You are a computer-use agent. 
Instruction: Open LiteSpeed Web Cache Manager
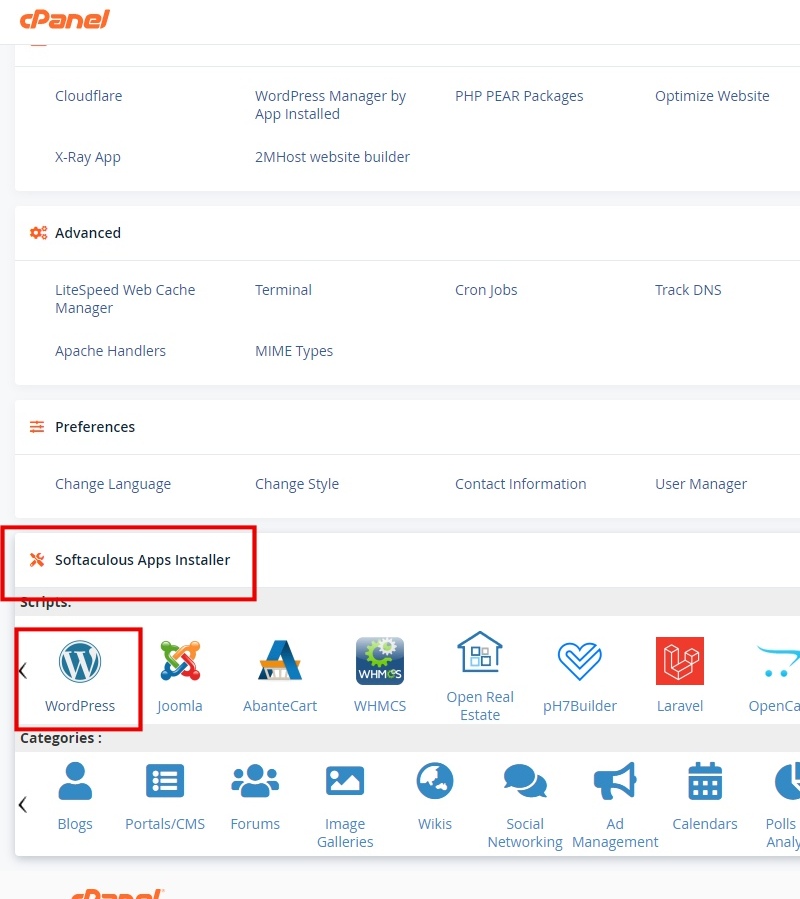point(125,299)
